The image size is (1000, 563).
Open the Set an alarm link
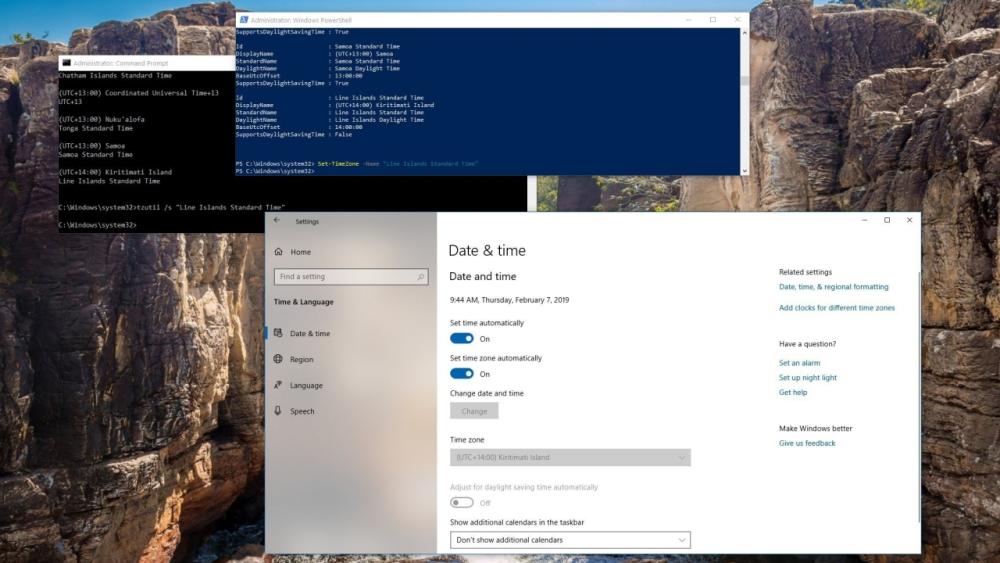pyautogui.click(x=799, y=363)
